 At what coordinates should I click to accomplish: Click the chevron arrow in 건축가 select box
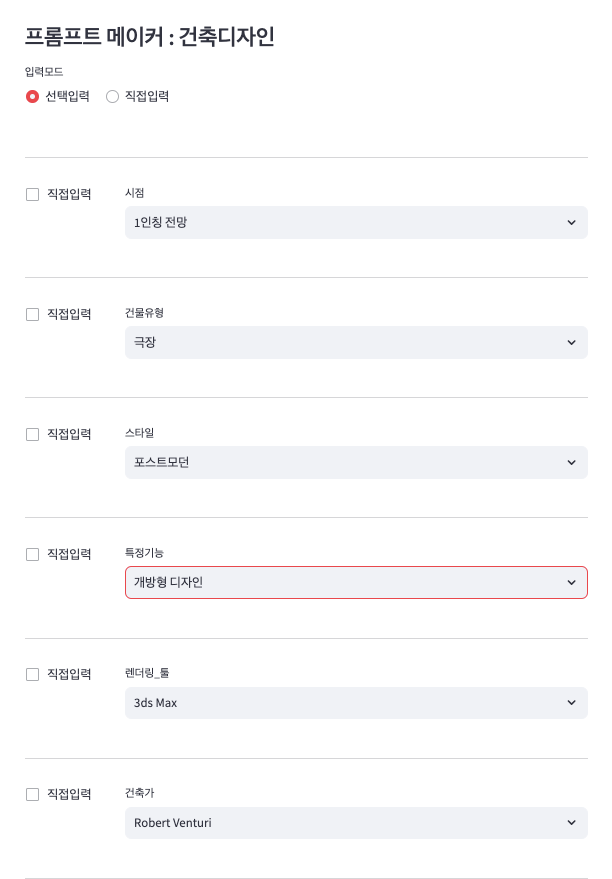(x=571, y=822)
